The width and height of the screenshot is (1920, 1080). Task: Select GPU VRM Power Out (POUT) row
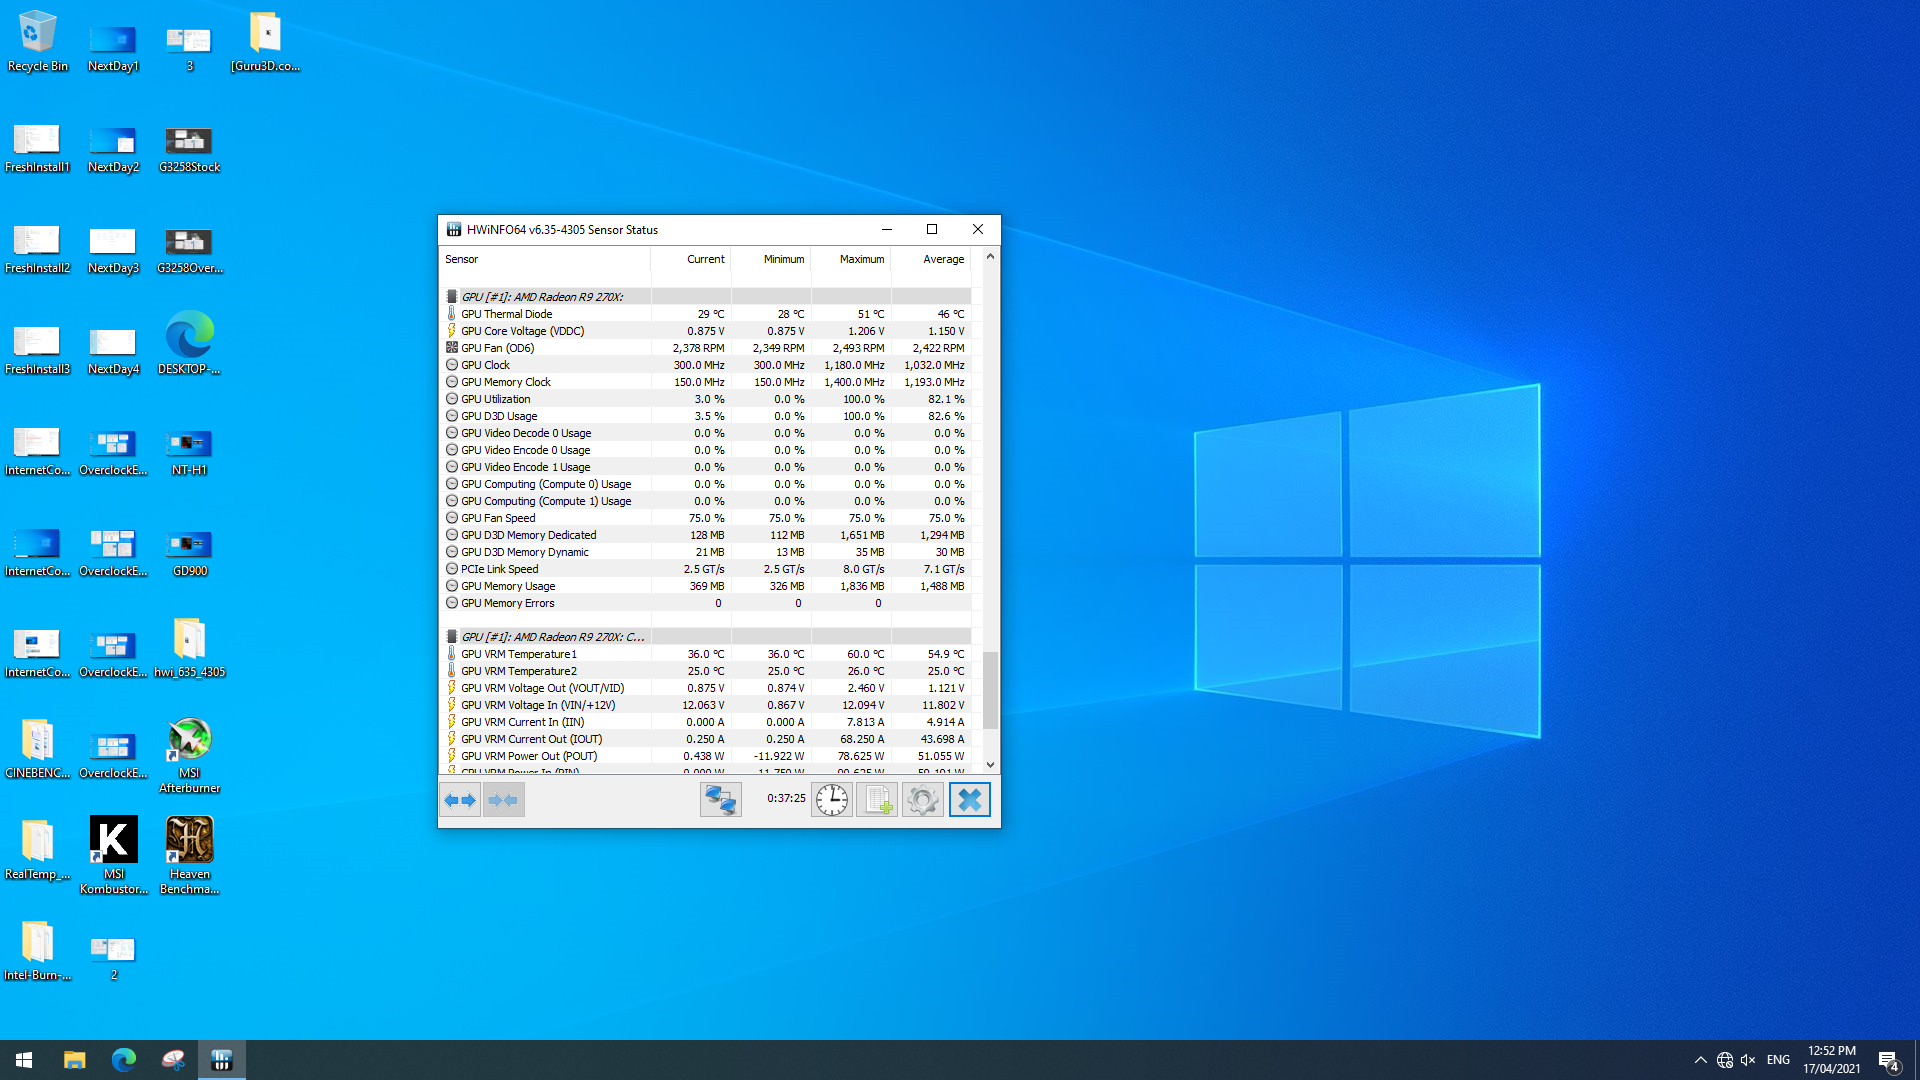(x=706, y=756)
